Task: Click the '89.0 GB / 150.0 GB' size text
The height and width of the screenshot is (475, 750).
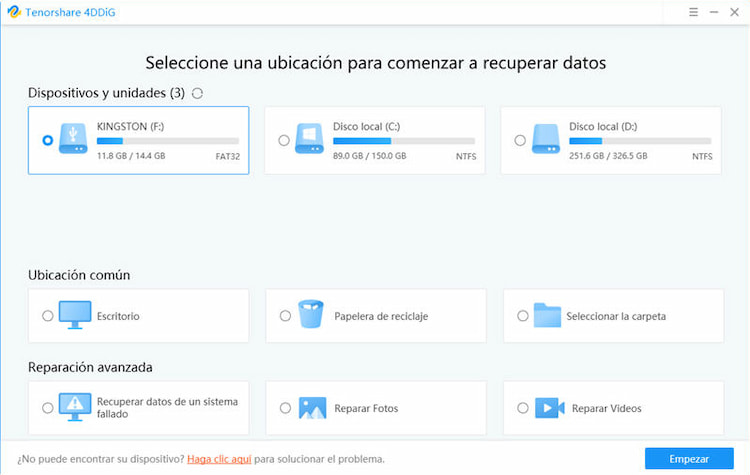Action: [x=370, y=156]
